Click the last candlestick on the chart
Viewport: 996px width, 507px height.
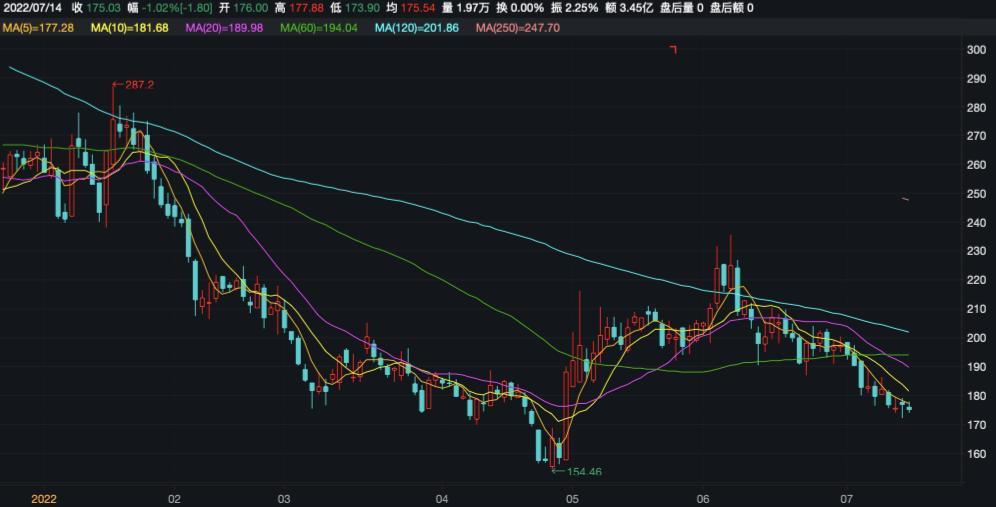click(909, 409)
